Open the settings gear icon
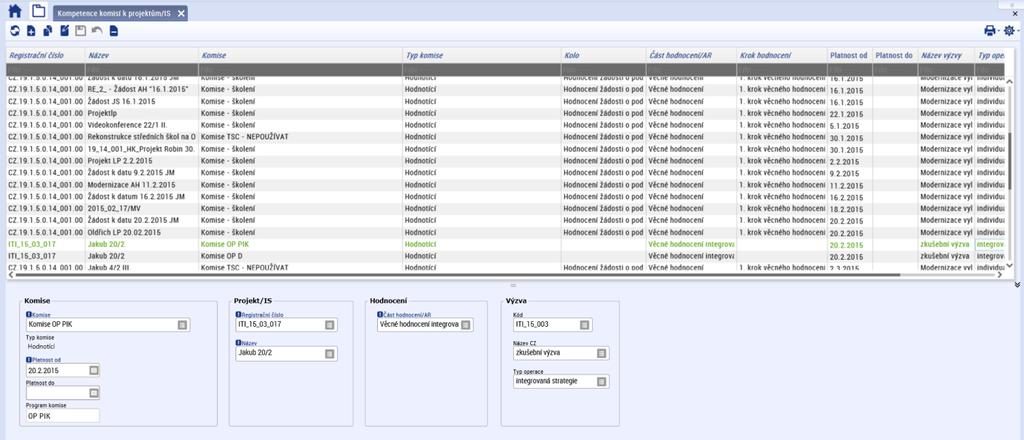Image resolution: width=1024 pixels, height=440 pixels. [x=1009, y=31]
